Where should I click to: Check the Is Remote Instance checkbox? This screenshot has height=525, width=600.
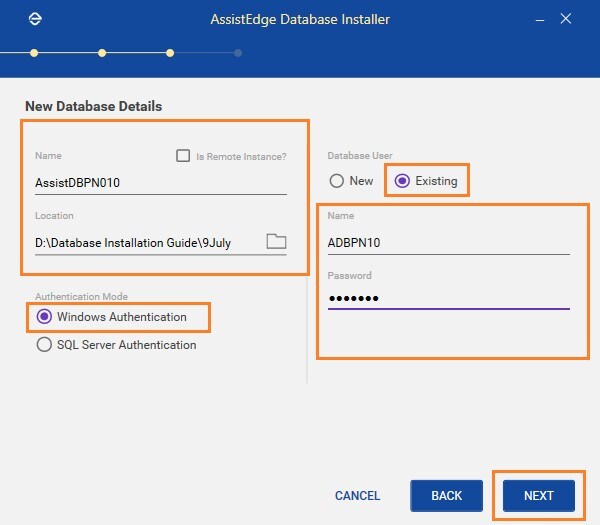click(x=183, y=156)
